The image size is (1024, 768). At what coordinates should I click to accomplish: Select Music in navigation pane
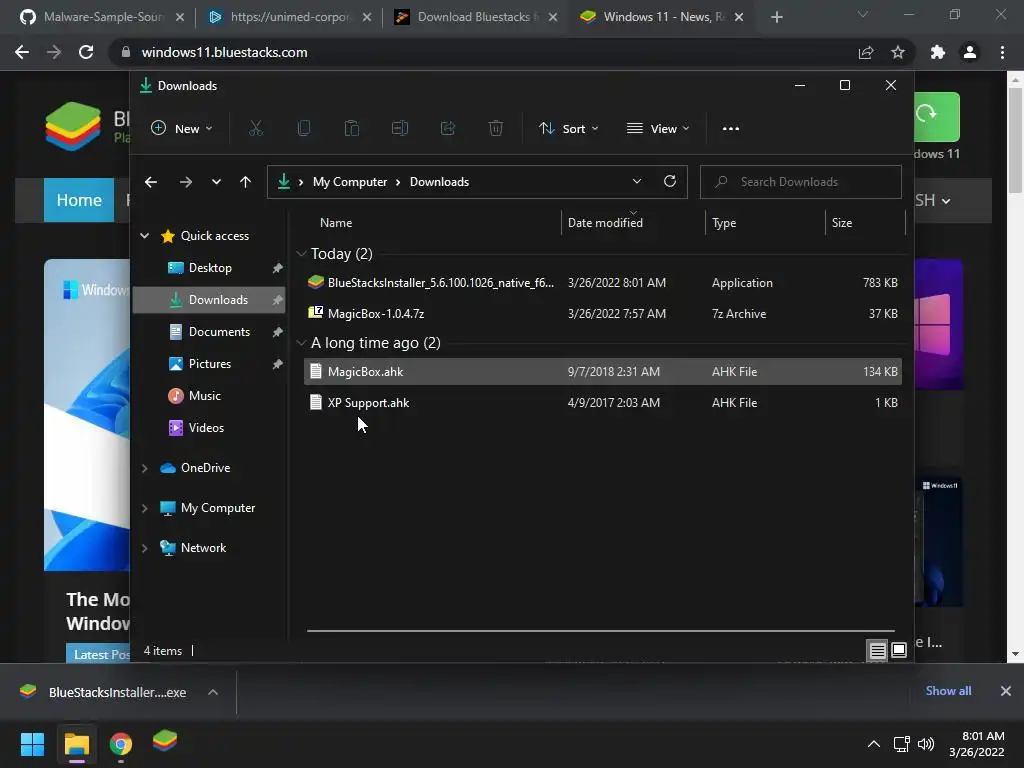click(209, 396)
